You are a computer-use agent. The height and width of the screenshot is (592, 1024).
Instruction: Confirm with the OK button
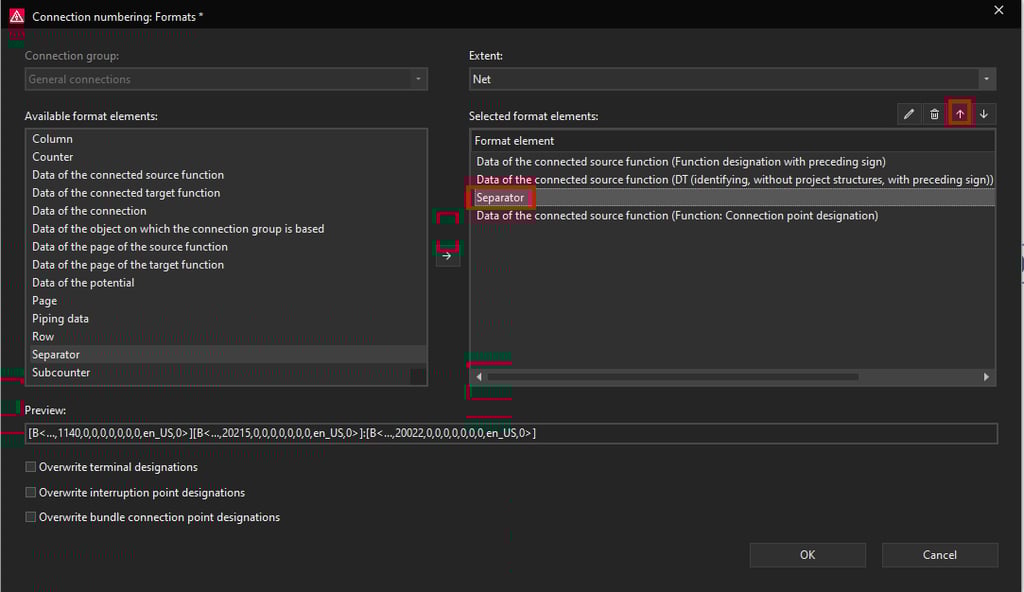(x=807, y=555)
